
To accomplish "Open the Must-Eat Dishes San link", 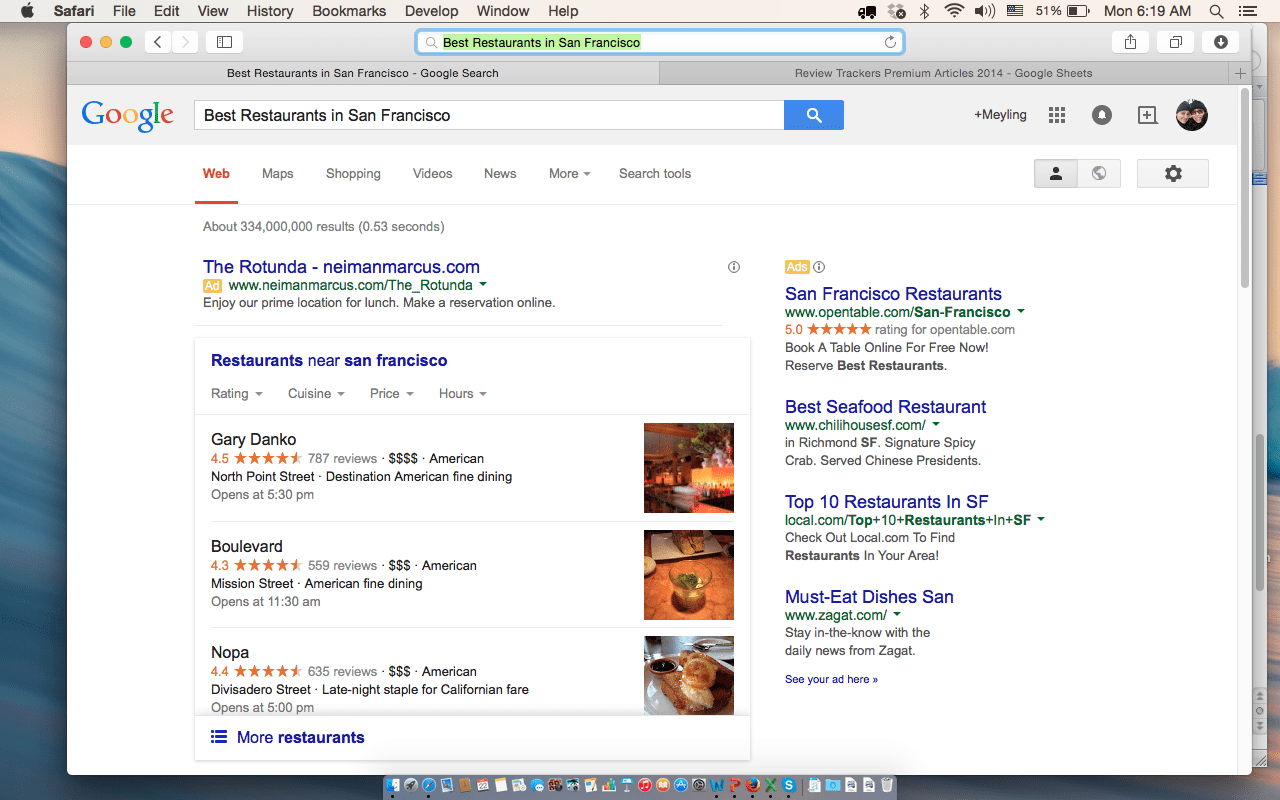I will [x=869, y=597].
